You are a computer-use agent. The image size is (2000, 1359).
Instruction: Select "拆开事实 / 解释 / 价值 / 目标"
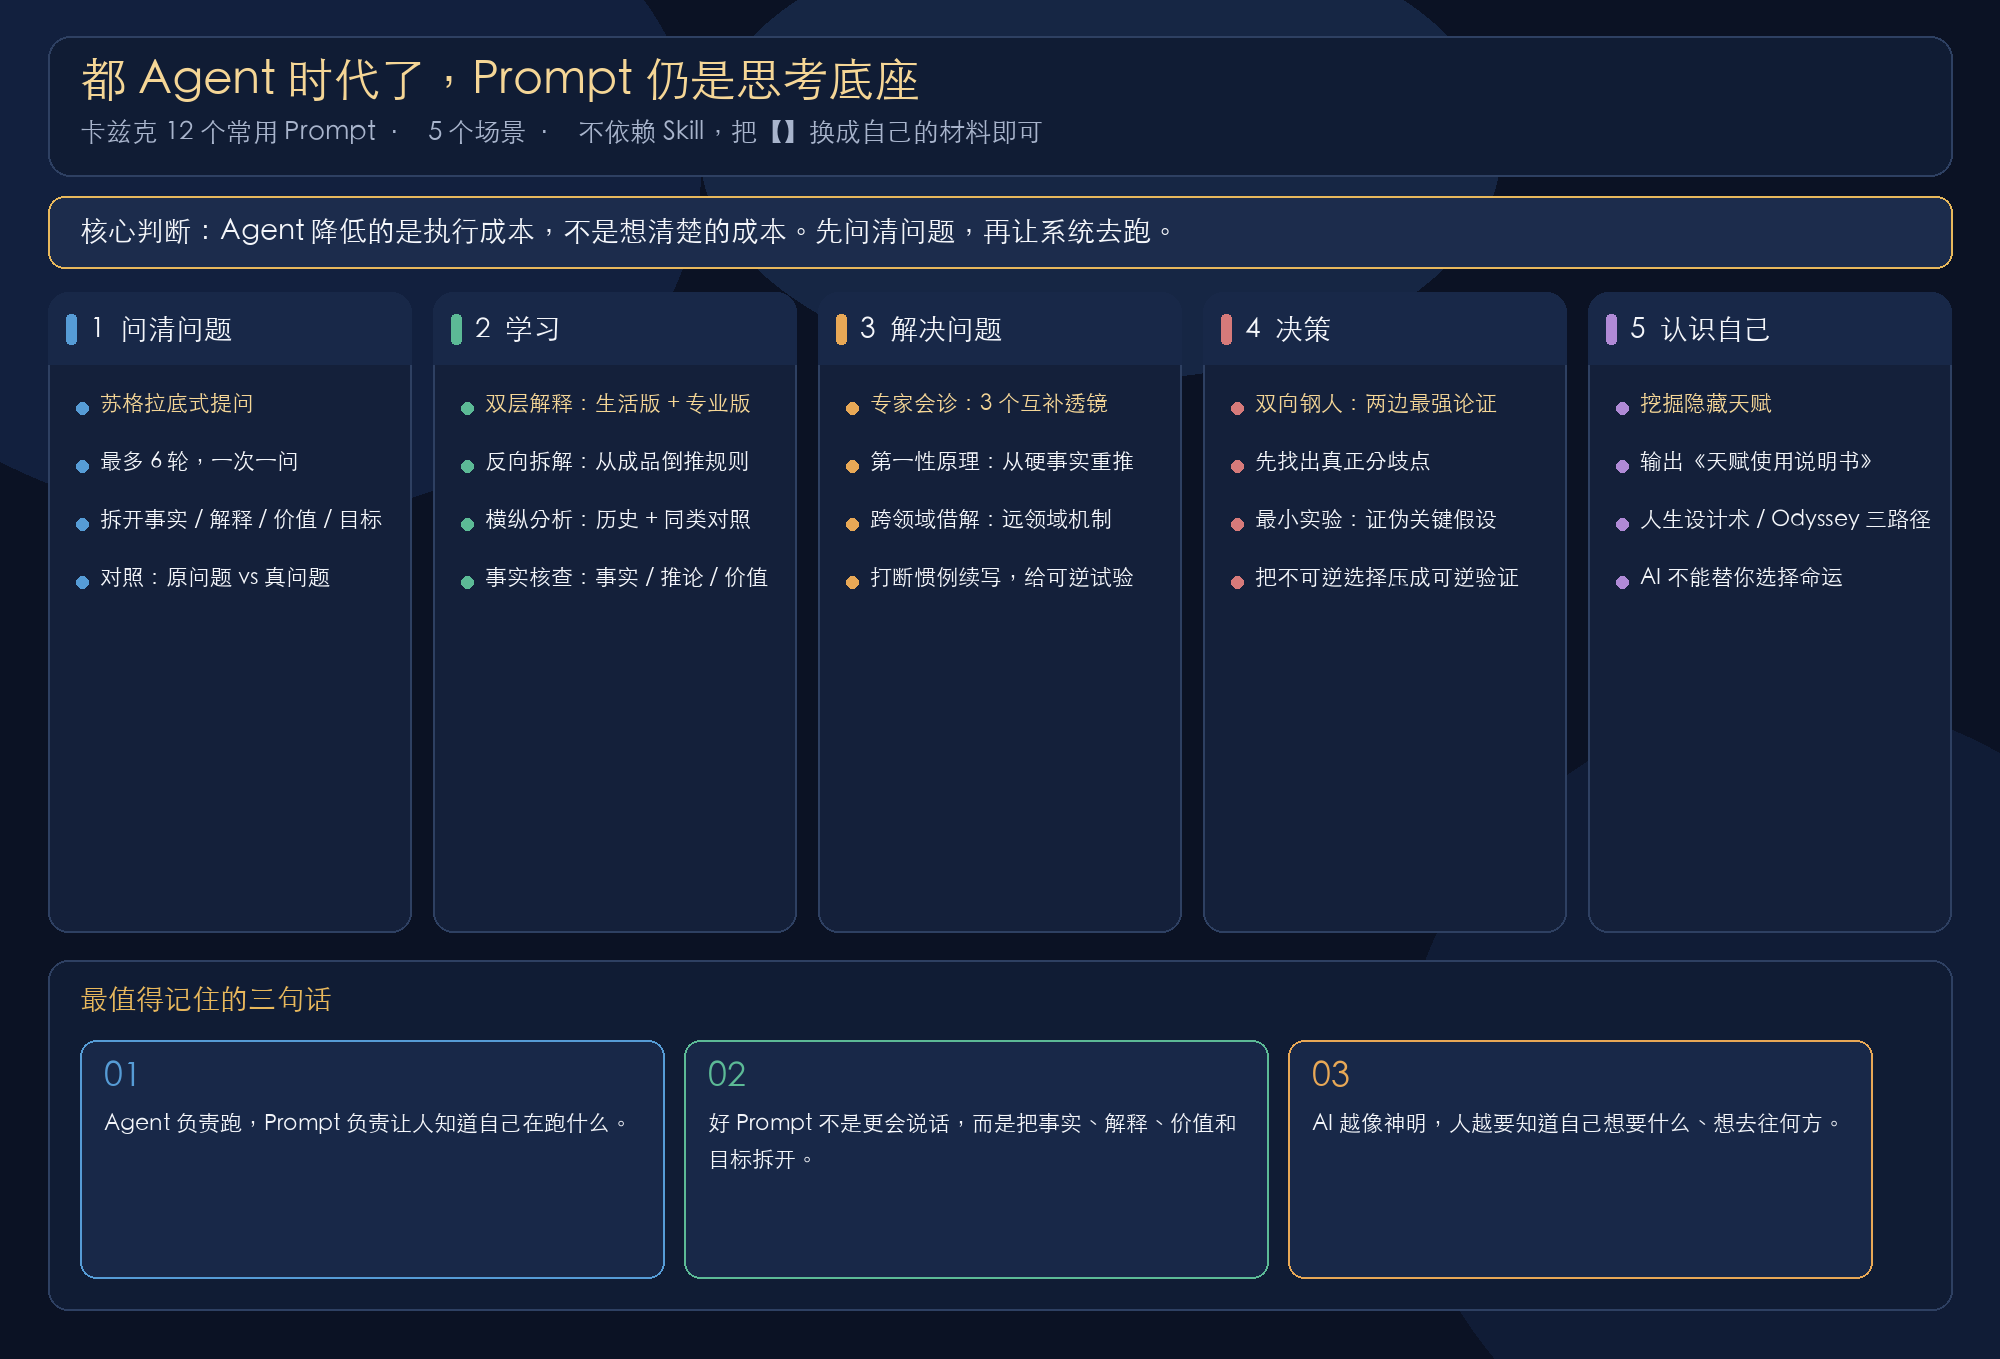point(241,520)
